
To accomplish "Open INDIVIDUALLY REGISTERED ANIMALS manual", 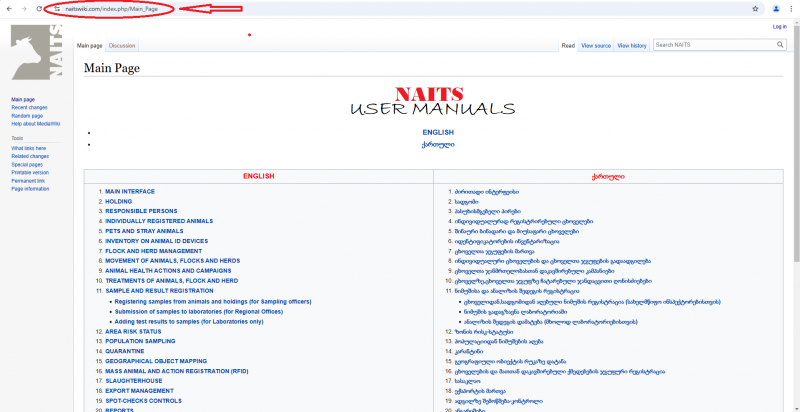I will (159, 221).
